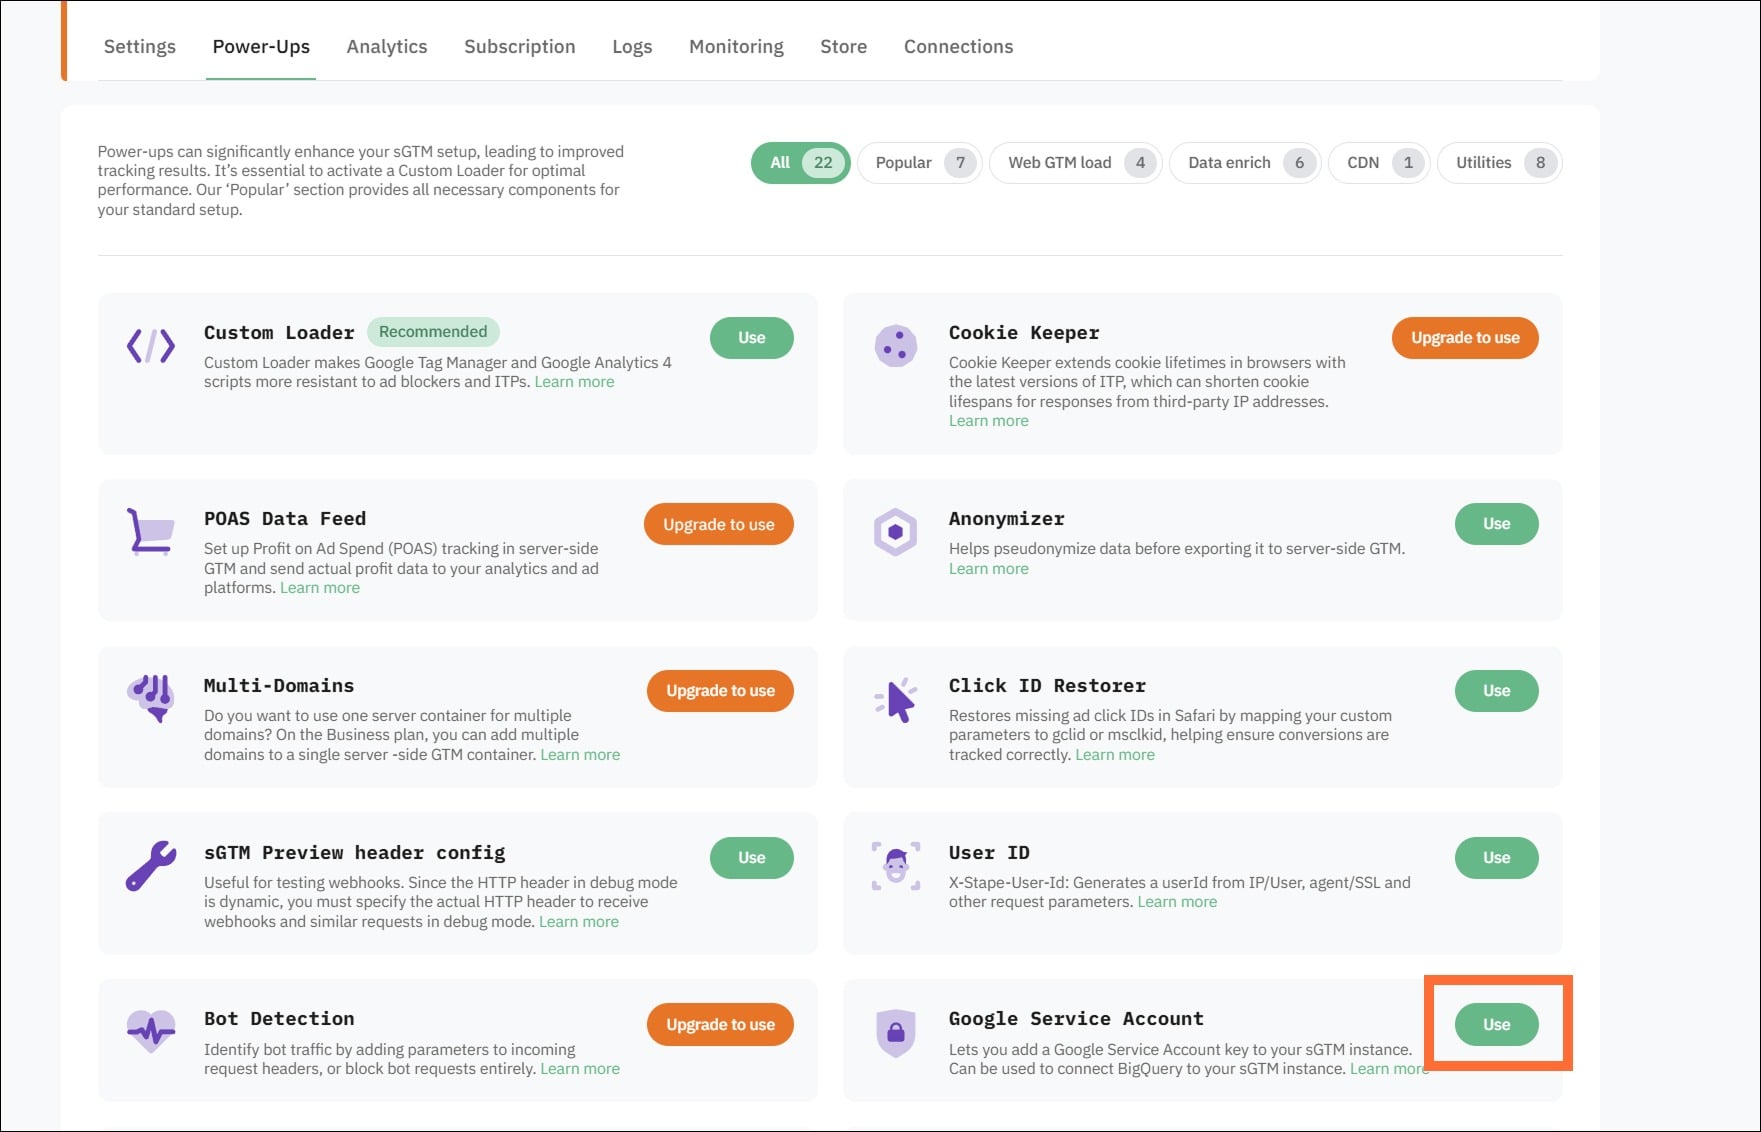
Task: Click Use for Google Service Account
Action: tap(1497, 1025)
